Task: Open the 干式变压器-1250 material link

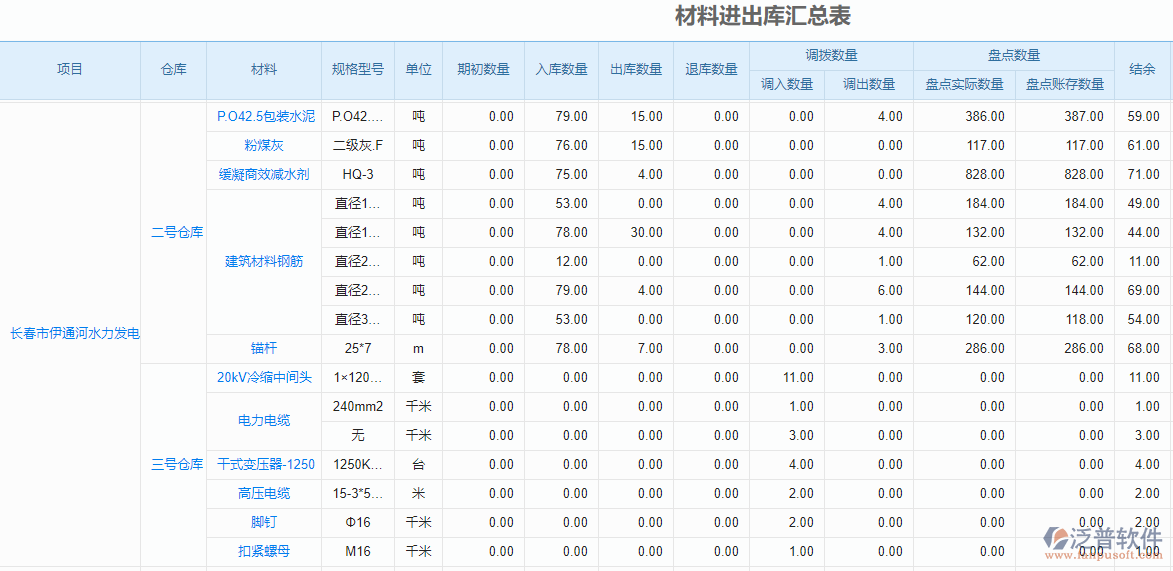Action: pos(266,464)
